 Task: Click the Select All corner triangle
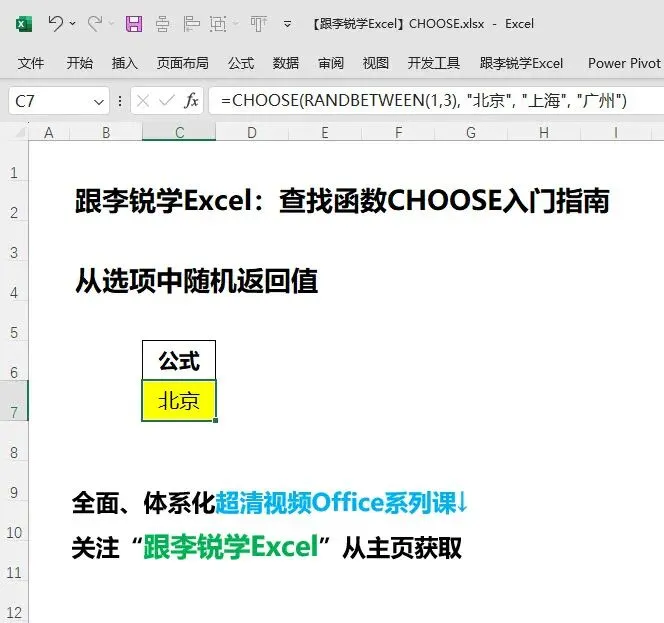(20, 133)
